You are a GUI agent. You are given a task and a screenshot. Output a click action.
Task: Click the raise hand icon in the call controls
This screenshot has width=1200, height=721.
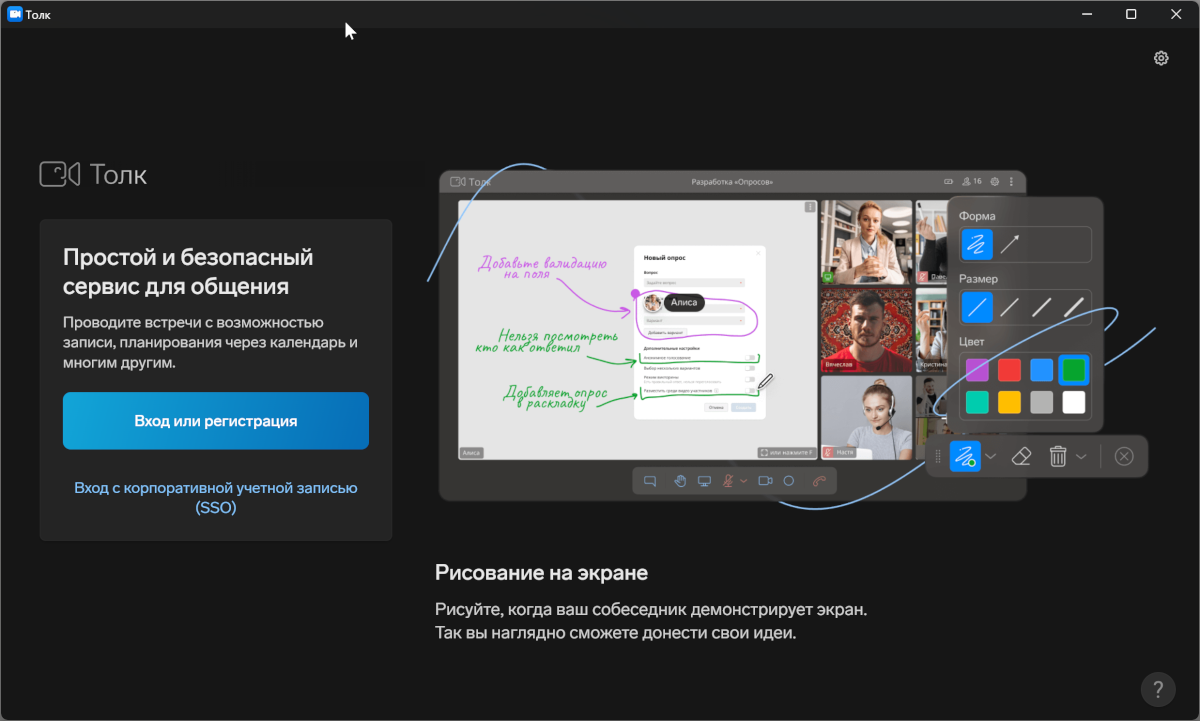pos(680,481)
